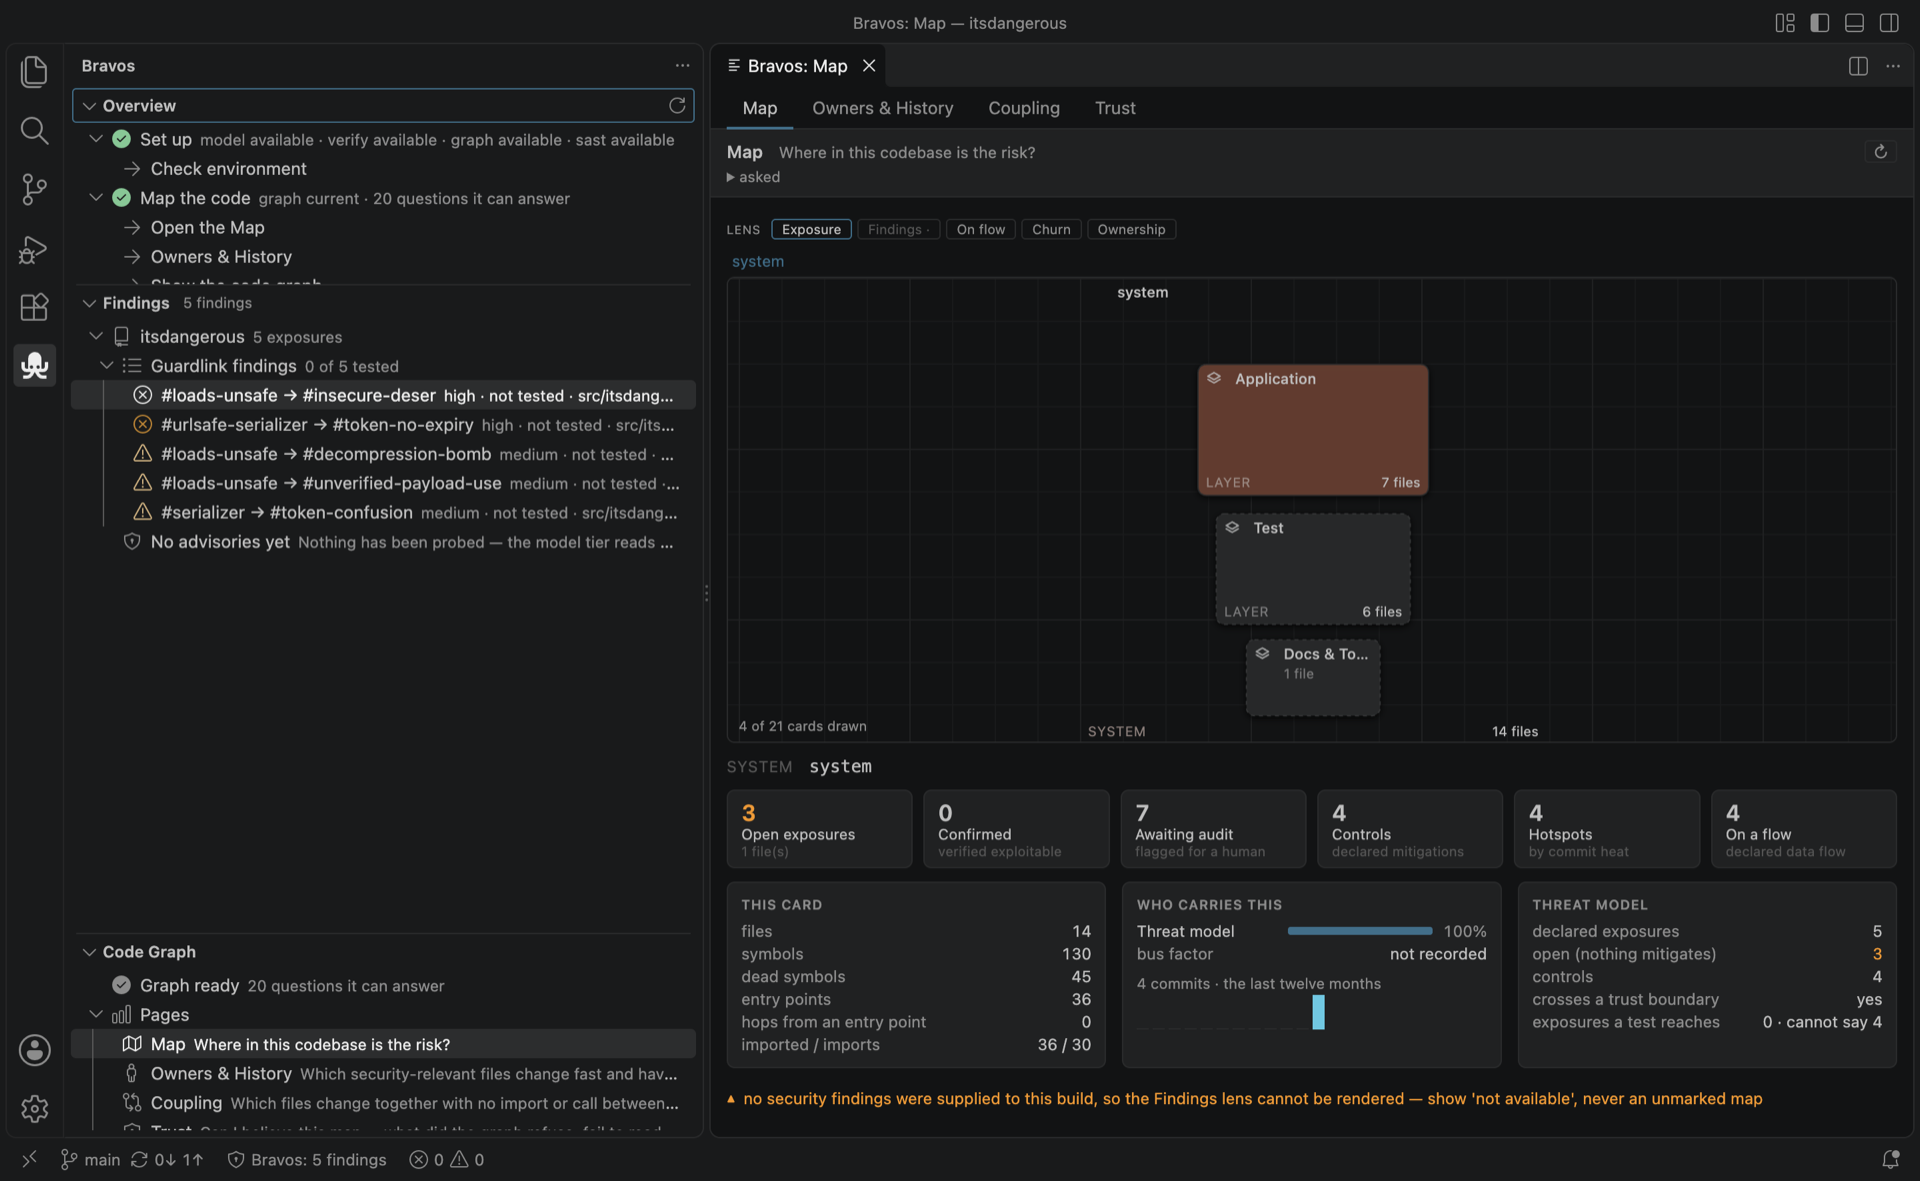The image size is (1920, 1181).
Task: Open errors and warnings status item
Action: tap(447, 1159)
